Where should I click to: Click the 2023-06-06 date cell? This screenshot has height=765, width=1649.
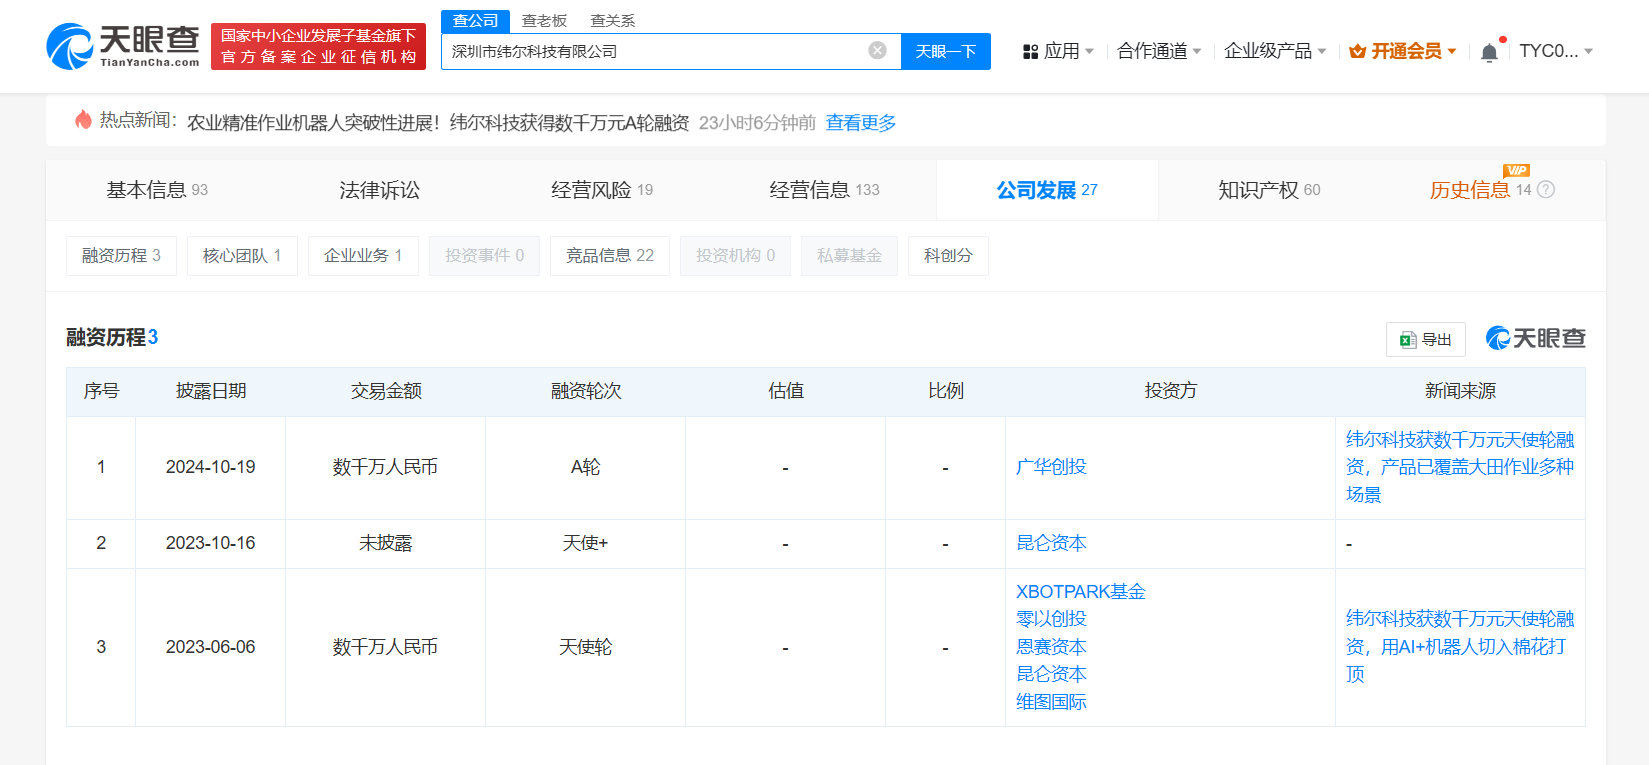pos(211,647)
